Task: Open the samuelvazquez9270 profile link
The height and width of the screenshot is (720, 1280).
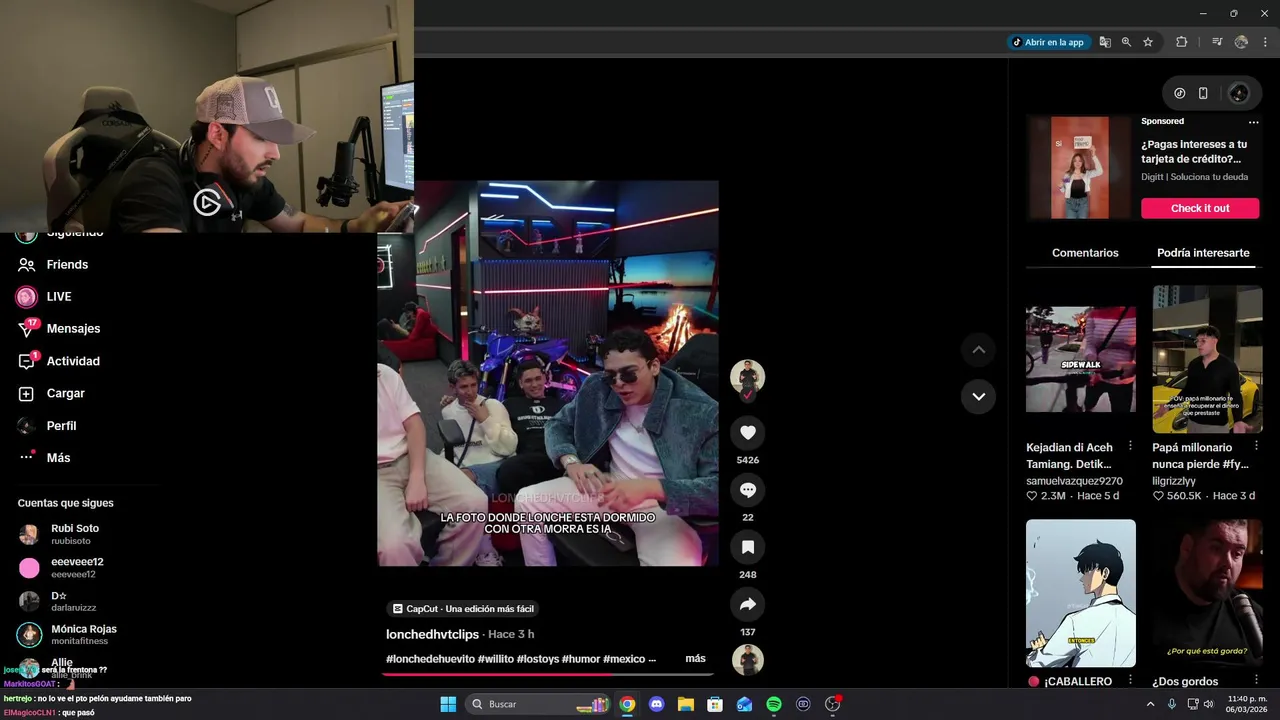Action: (x=1074, y=481)
